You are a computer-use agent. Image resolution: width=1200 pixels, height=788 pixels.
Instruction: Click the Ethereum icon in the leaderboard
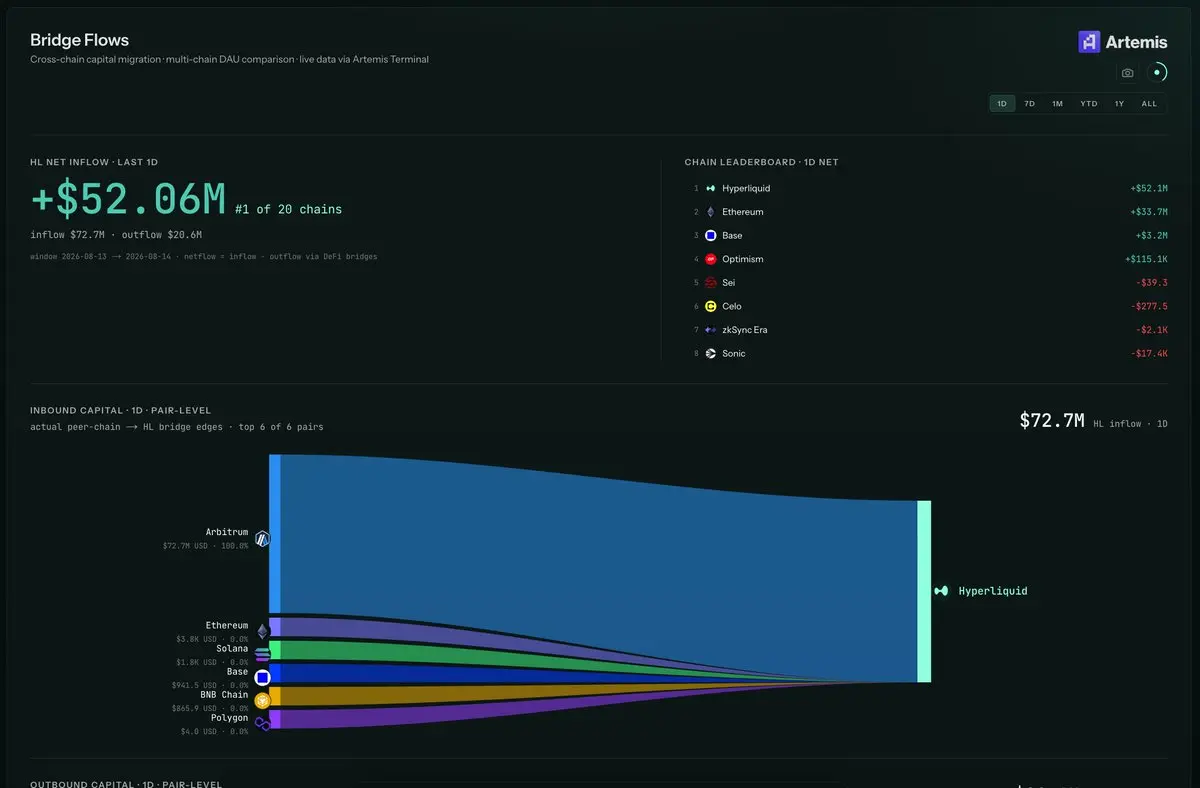[x=711, y=212]
